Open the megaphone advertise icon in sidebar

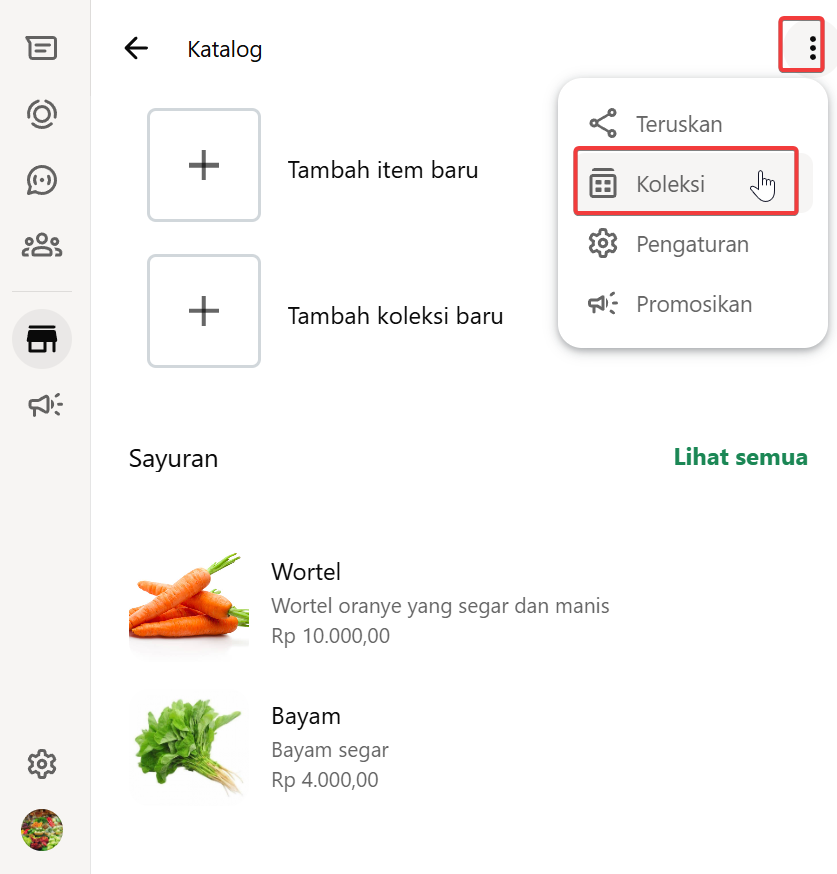point(44,405)
